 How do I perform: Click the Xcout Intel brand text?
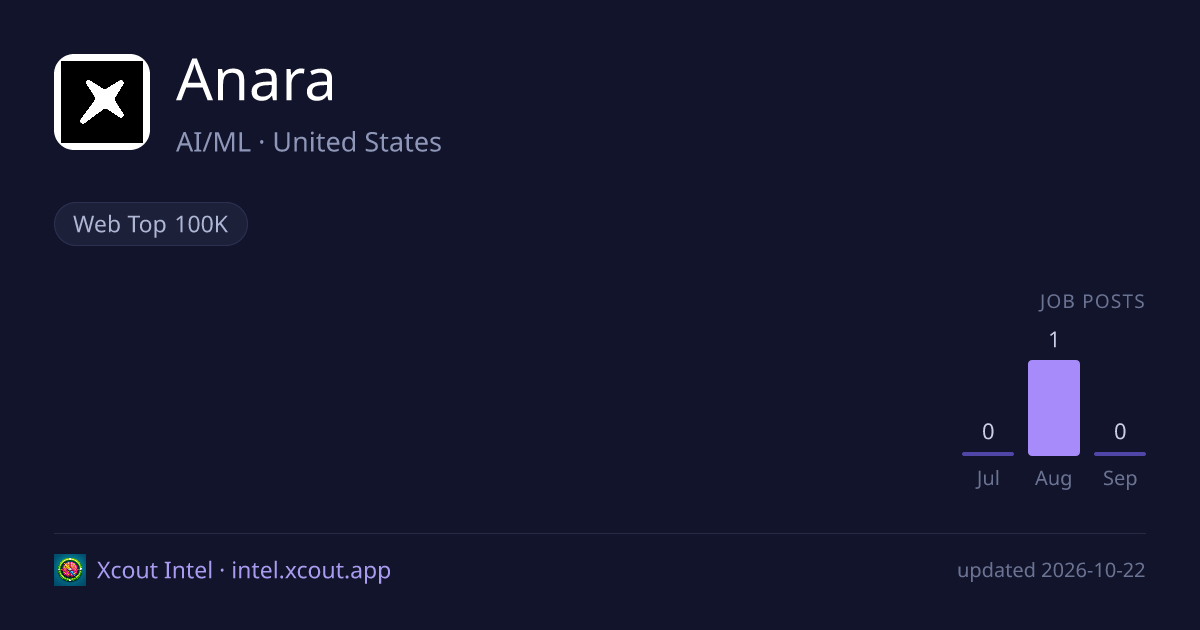155,571
